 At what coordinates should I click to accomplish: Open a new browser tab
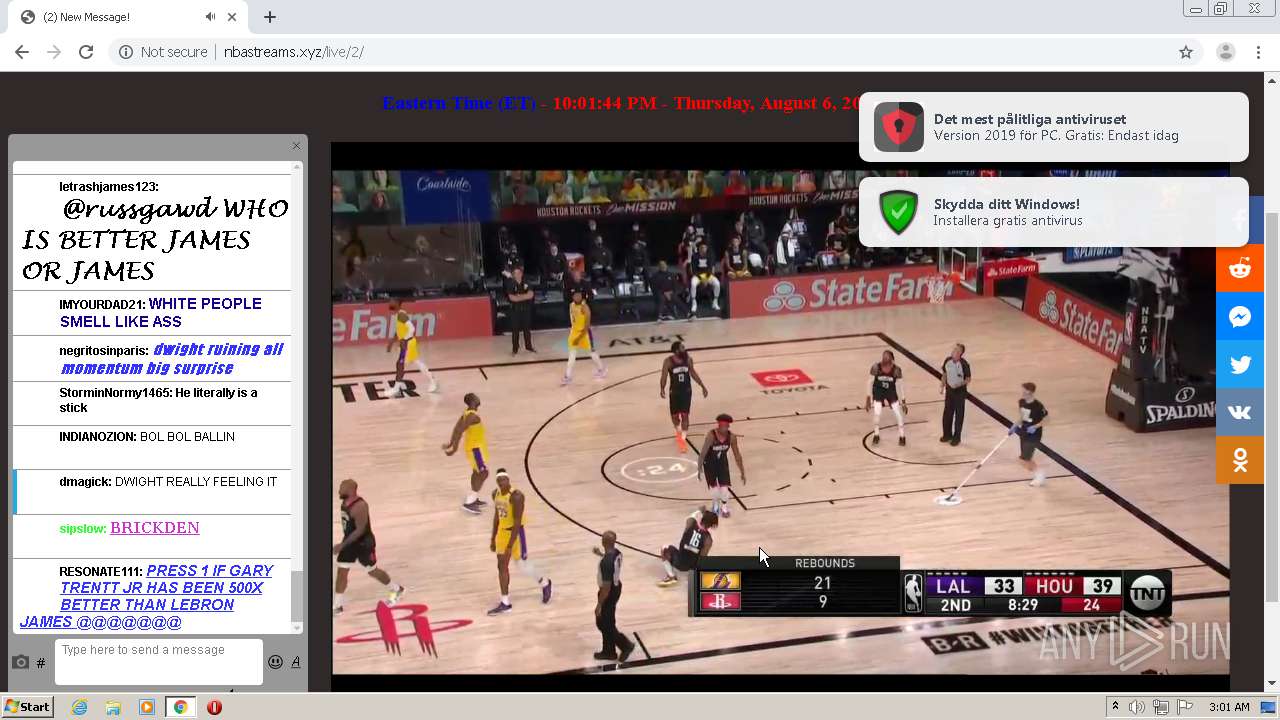(270, 17)
